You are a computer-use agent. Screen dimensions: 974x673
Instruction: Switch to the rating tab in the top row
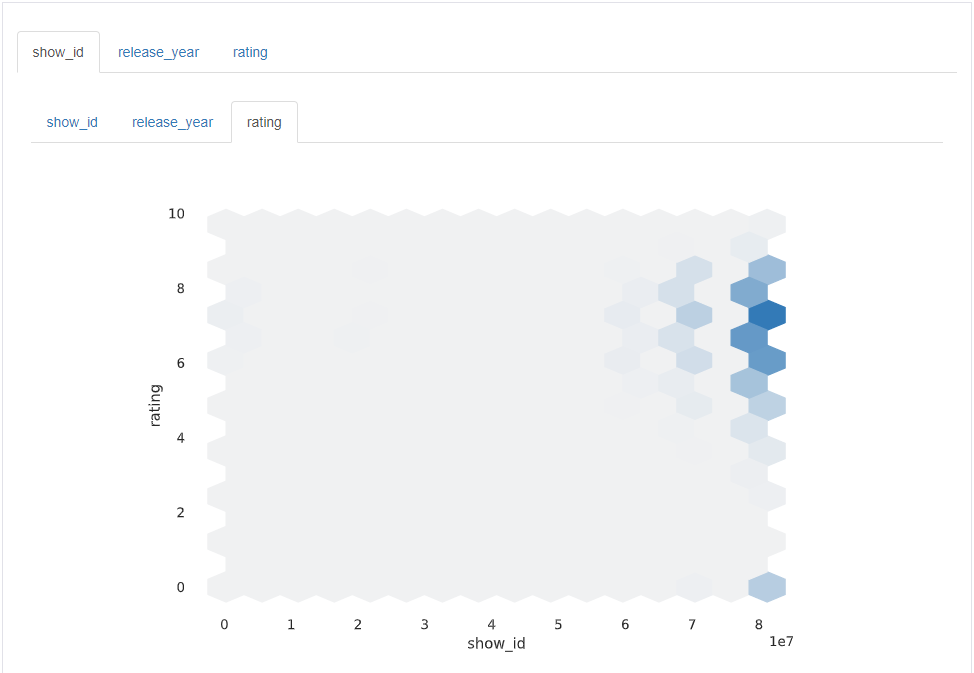tap(250, 52)
